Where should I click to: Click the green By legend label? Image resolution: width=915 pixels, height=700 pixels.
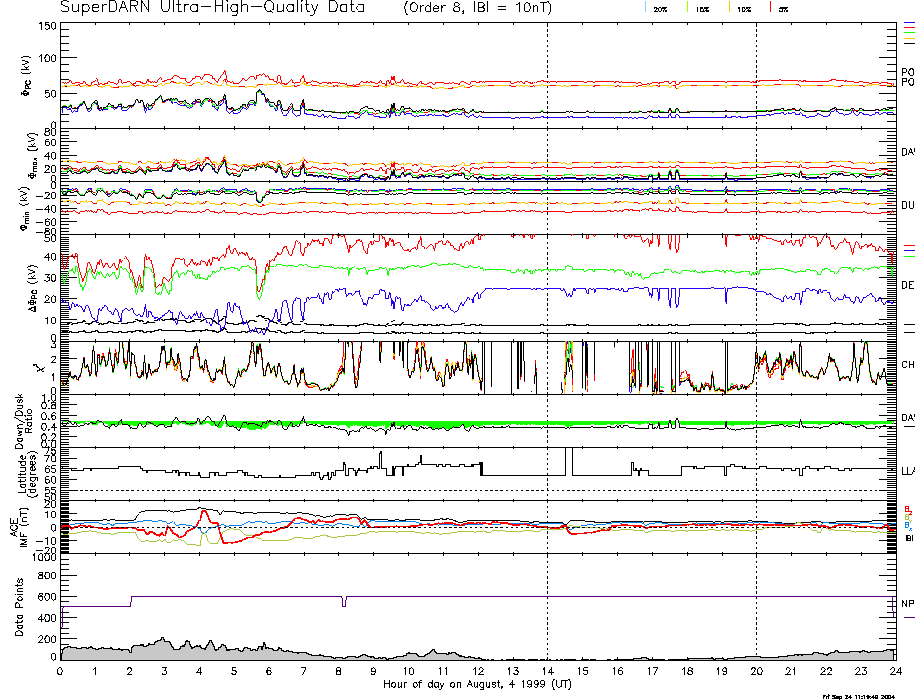[x=906, y=517]
